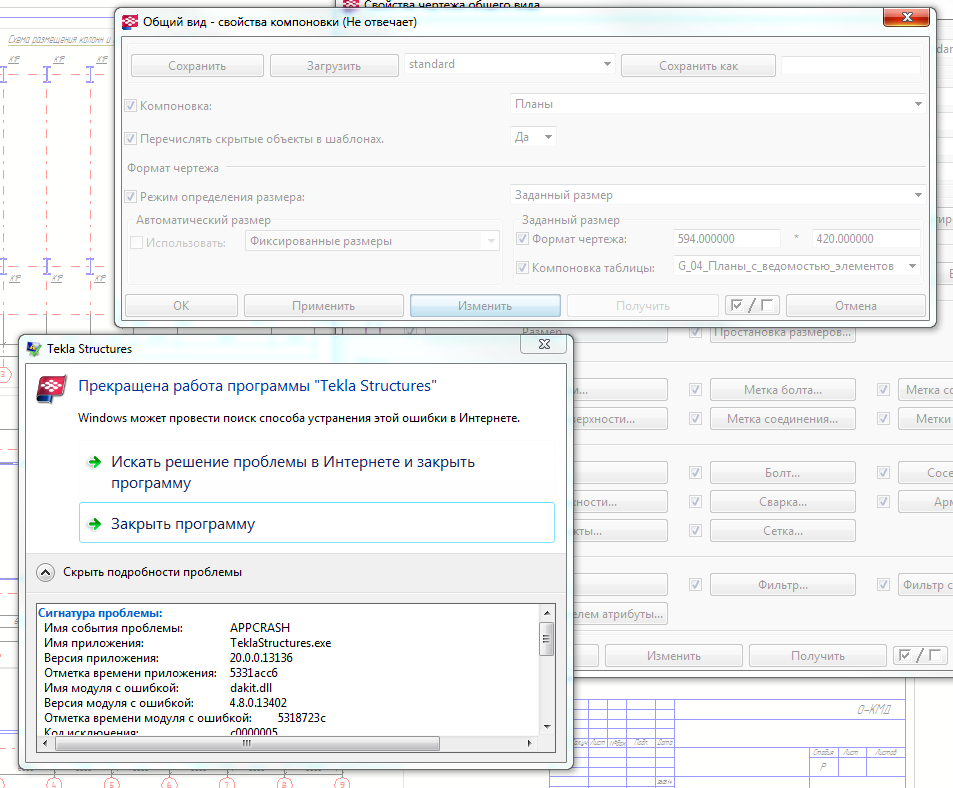Uncheck 'Перечислять скрытые объекты в шаблонах'
953x788 pixels.
tap(130, 139)
